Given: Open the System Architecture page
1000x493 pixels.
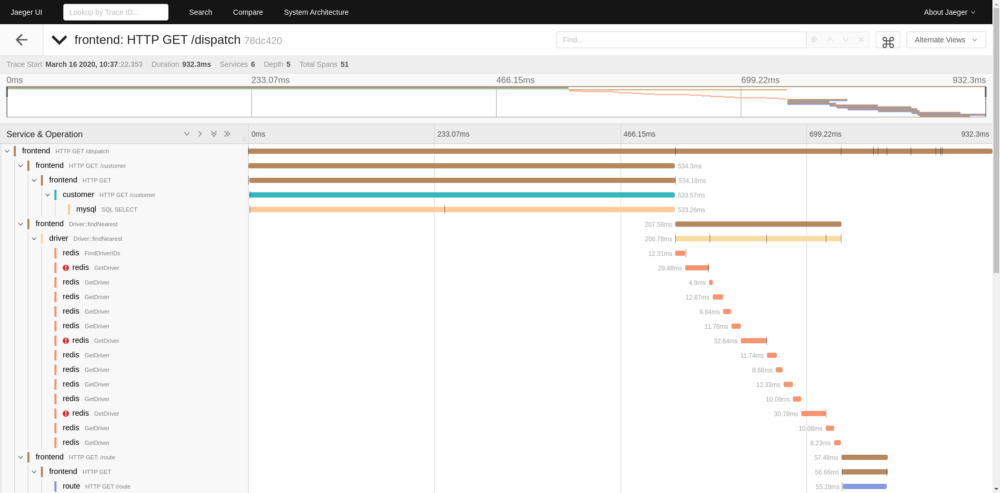Looking at the screenshot, I should pos(316,12).
